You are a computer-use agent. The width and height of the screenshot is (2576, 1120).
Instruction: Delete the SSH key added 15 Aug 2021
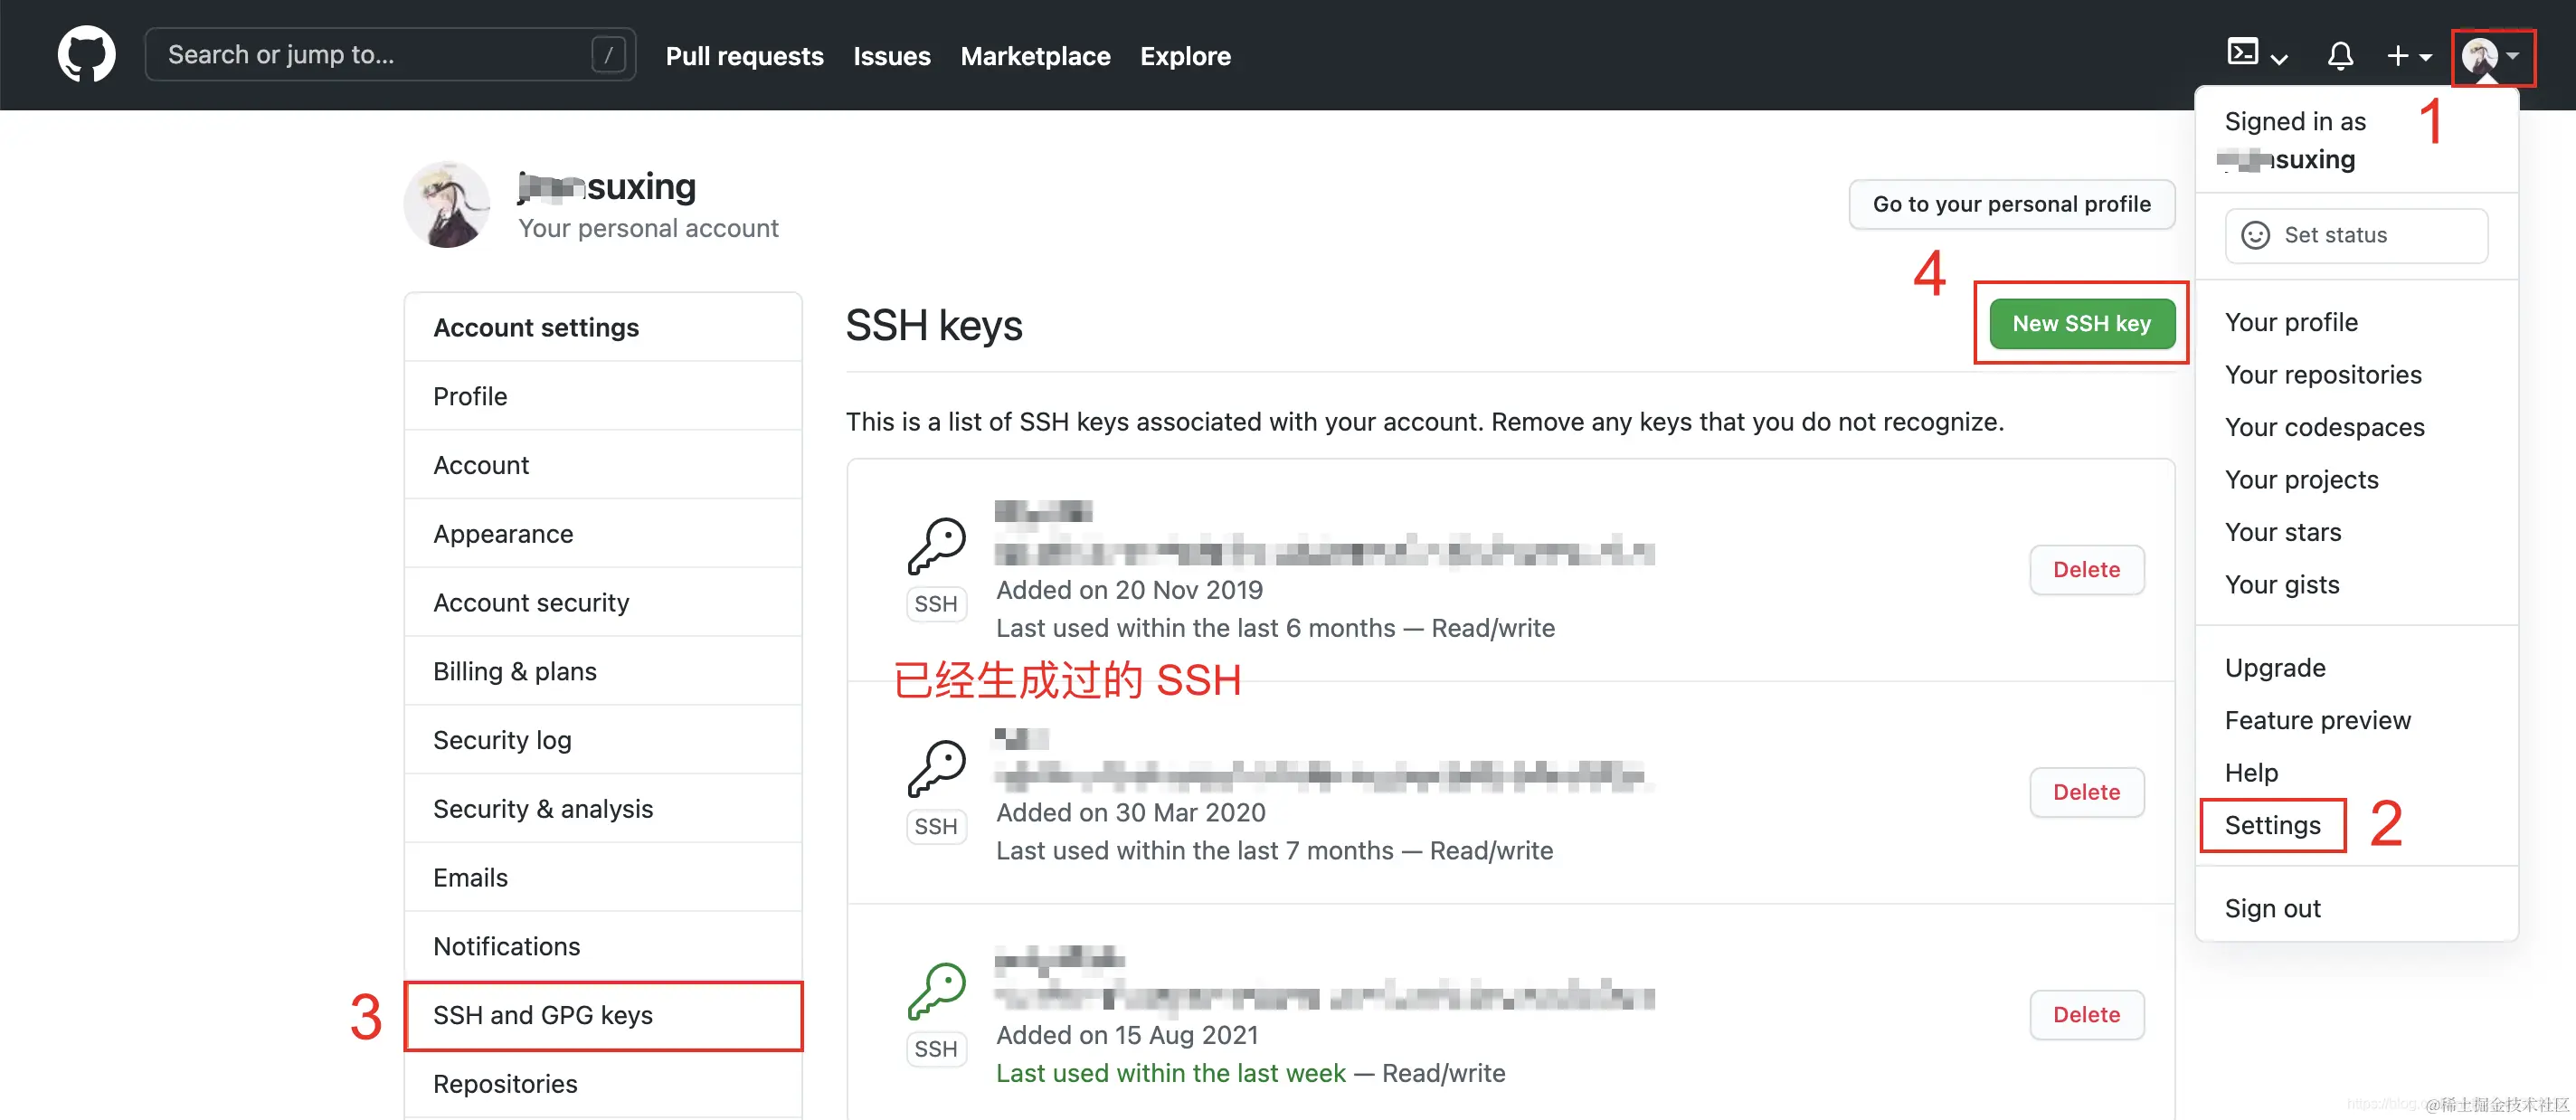pyautogui.click(x=2086, y=1015)
